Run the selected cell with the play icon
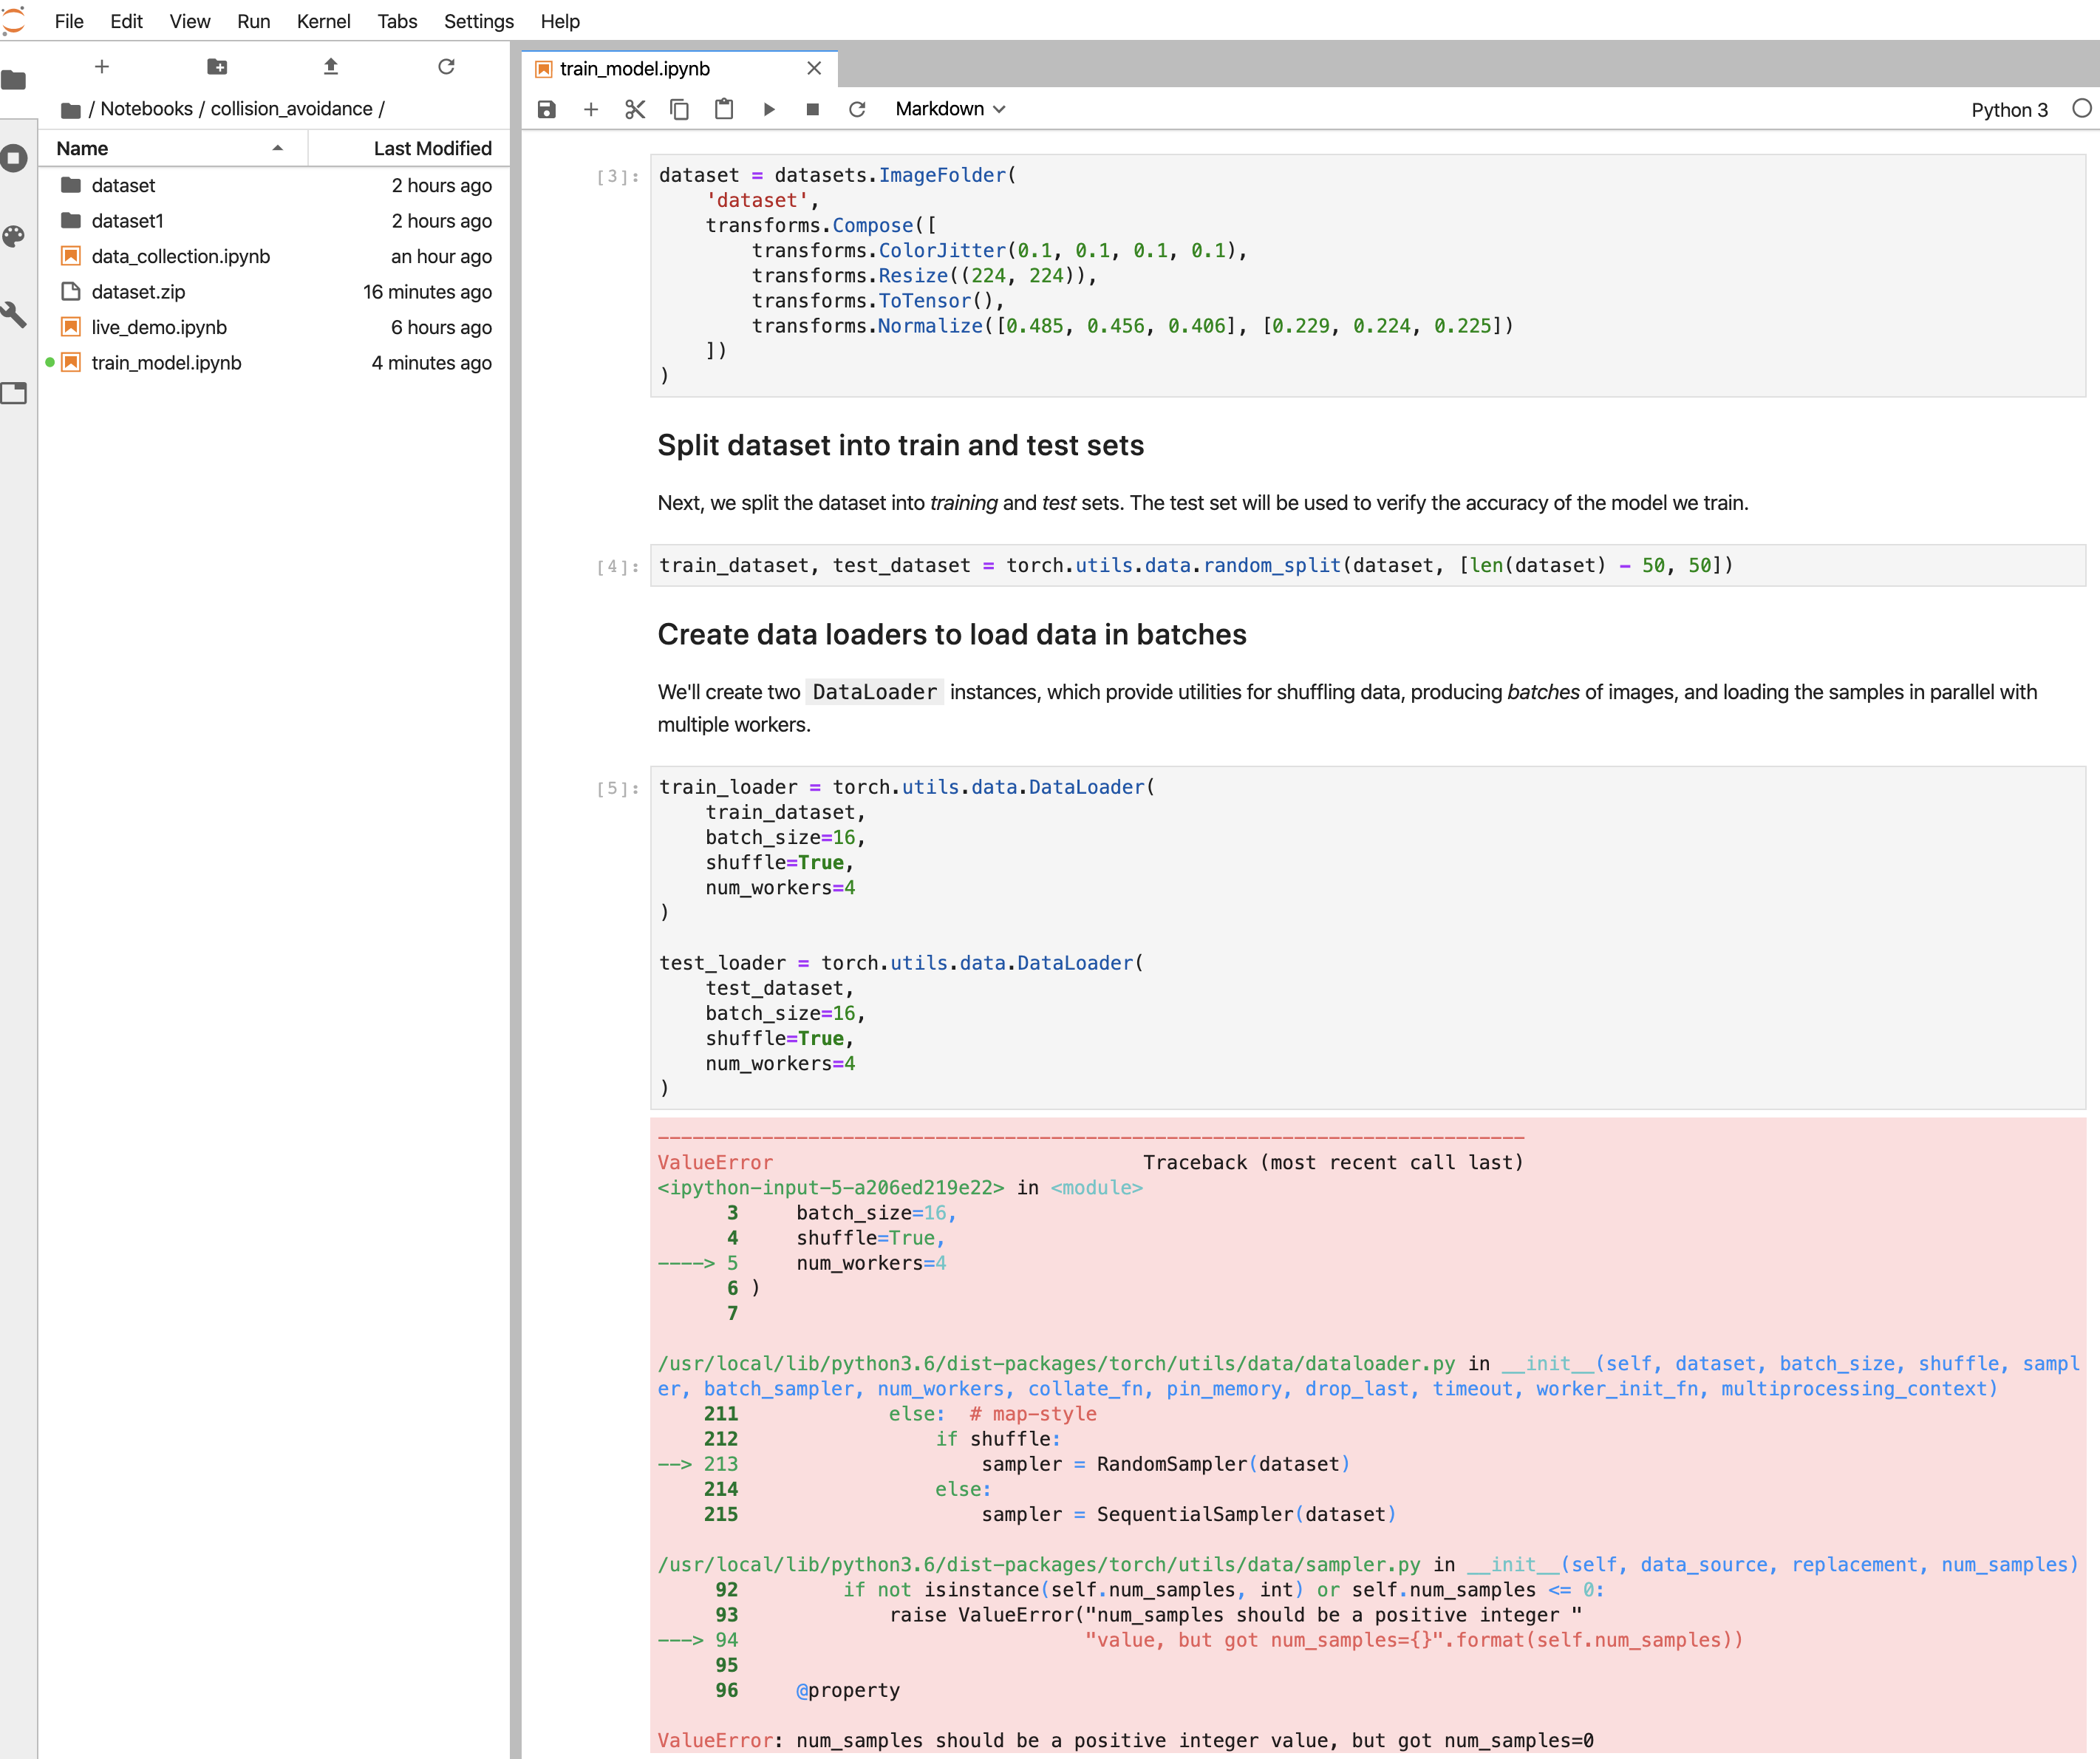Image resolution: width=2100 pixels, height=1759 pixels. tap(768, 109)
